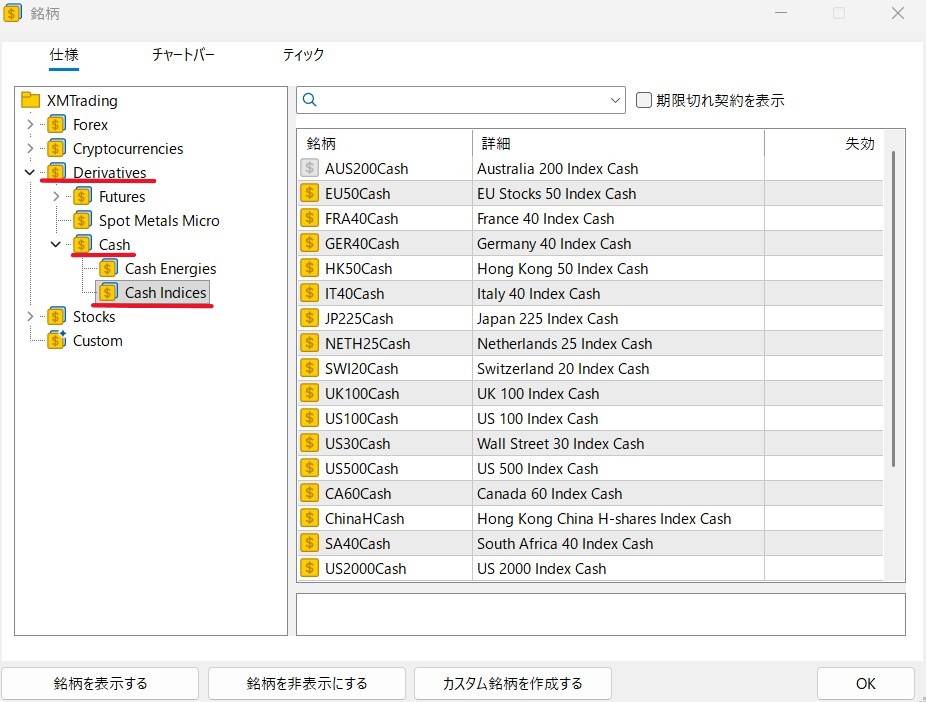Expand the Forex tree node
Image resolution: width=926 pixels, height=702 pixels.
tap(30, 125)
